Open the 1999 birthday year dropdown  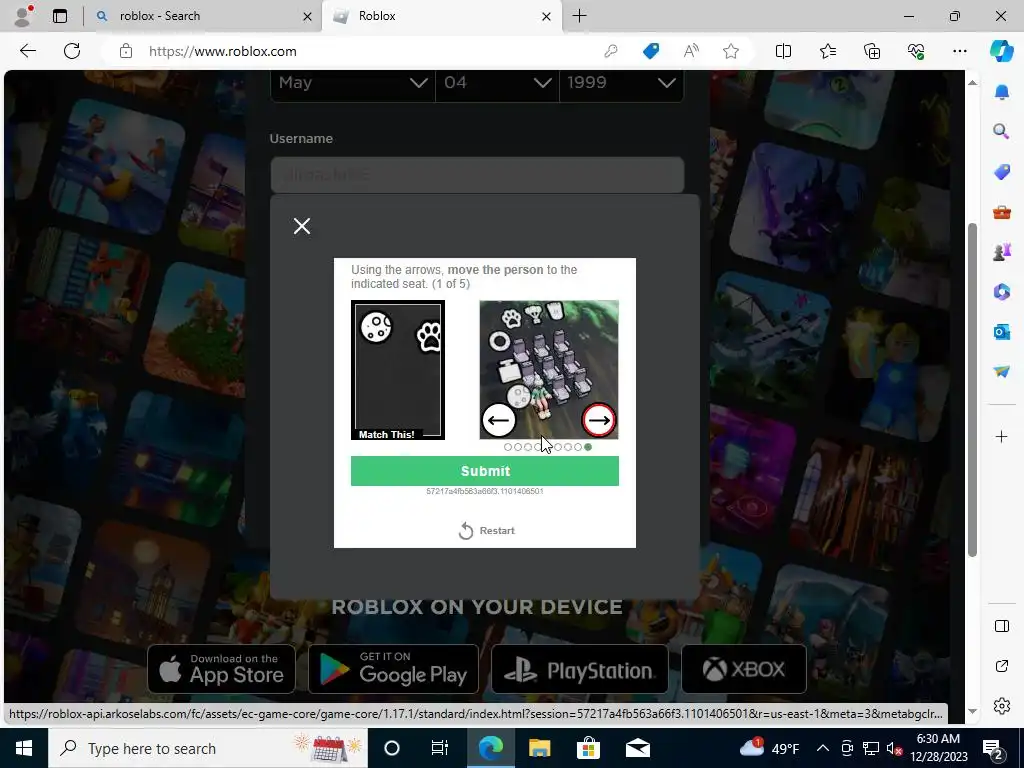(x=621, y=84)
